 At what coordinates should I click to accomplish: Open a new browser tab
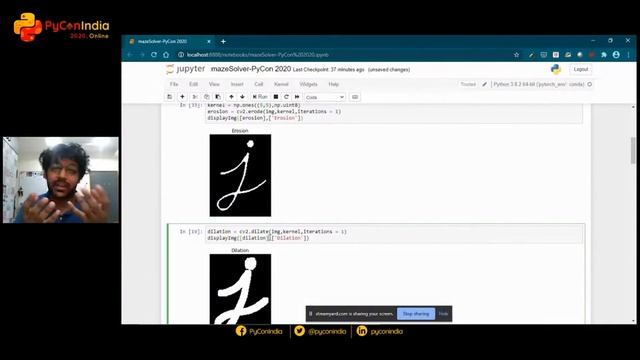pos(223,41)
